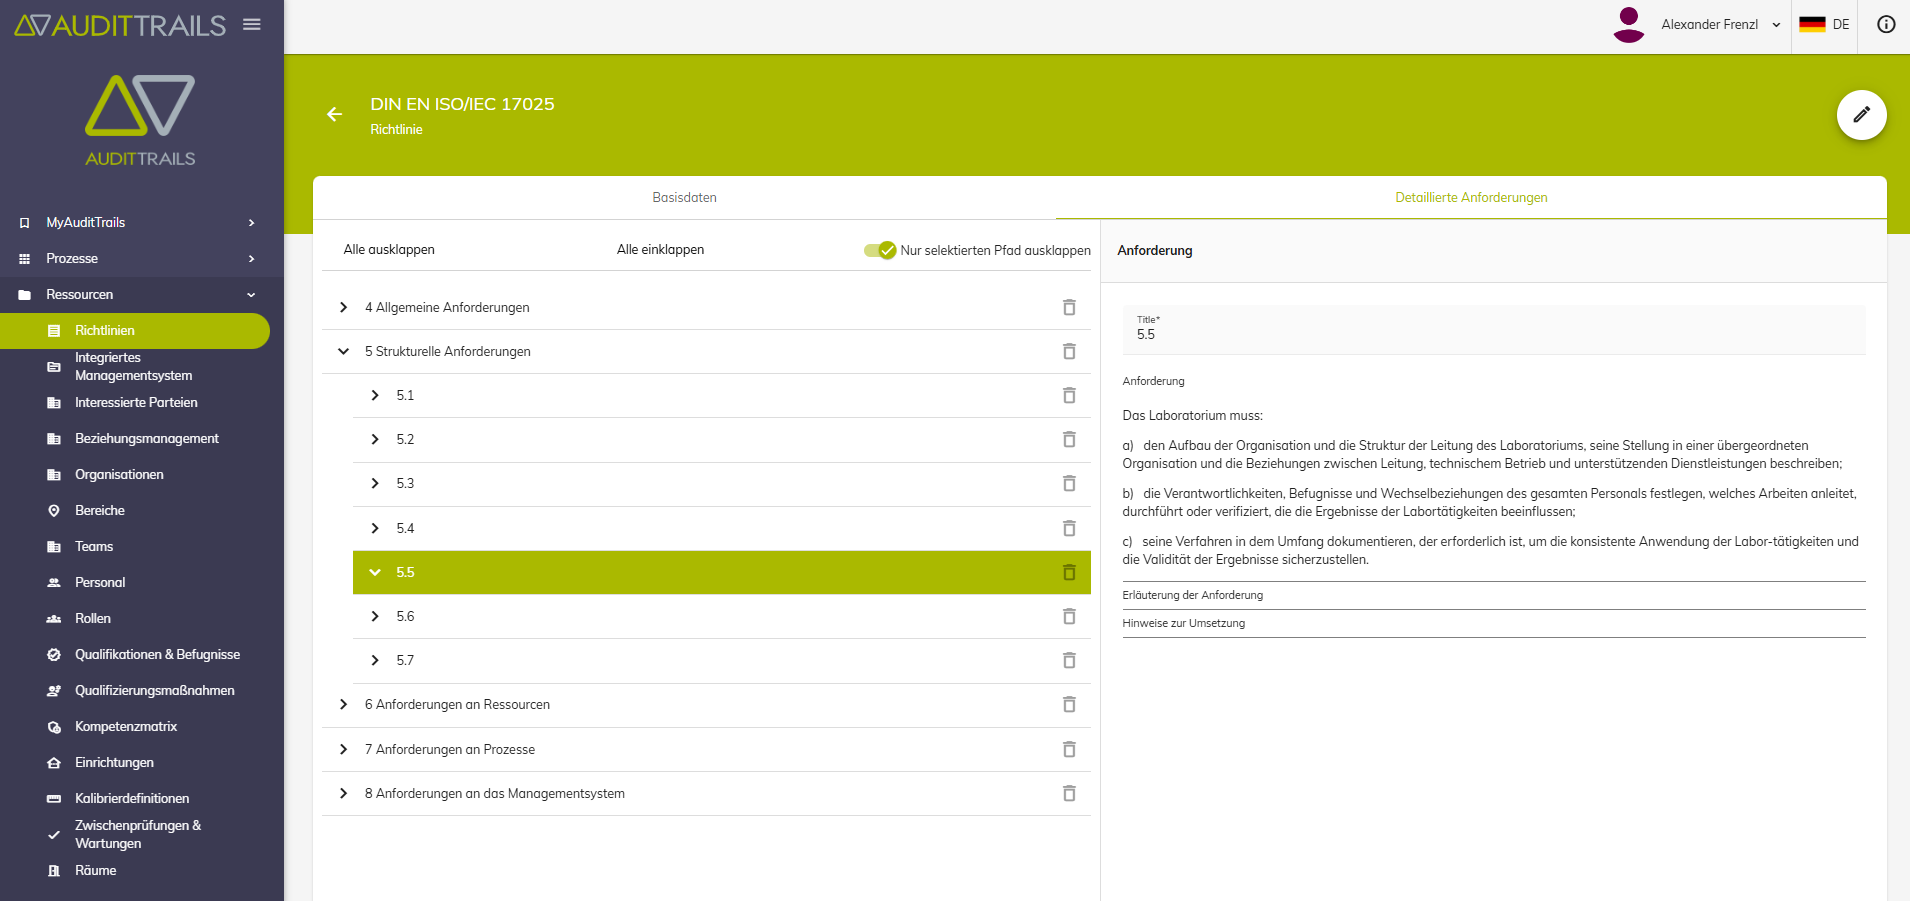Select the Detaillierte Anforderungen tab
Screen dimensions: 1910x901
click(1471, 198)
